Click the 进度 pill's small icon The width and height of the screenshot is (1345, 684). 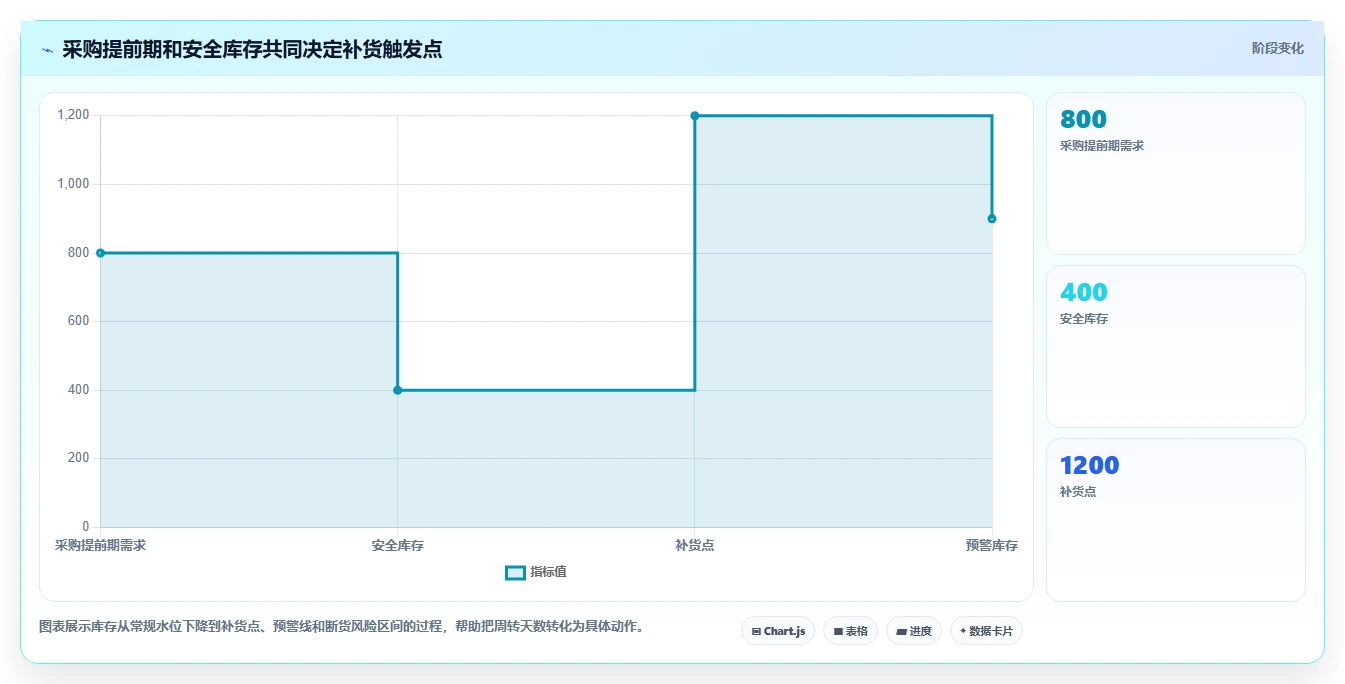901,632
